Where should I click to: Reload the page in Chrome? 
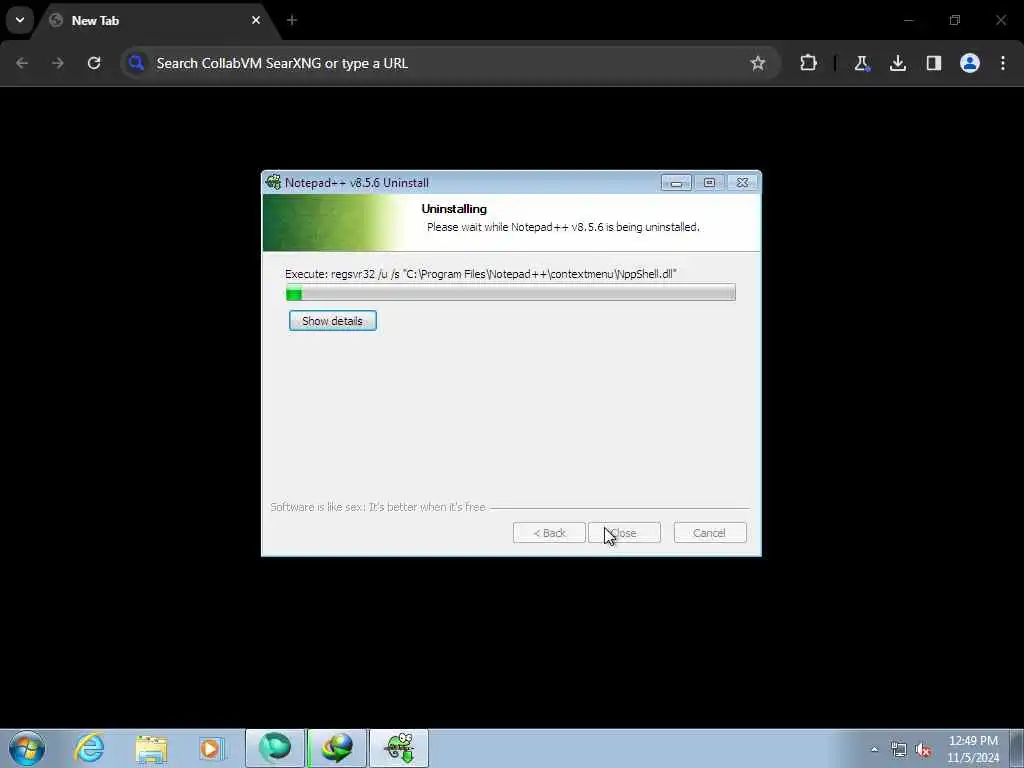coord(94,63)
